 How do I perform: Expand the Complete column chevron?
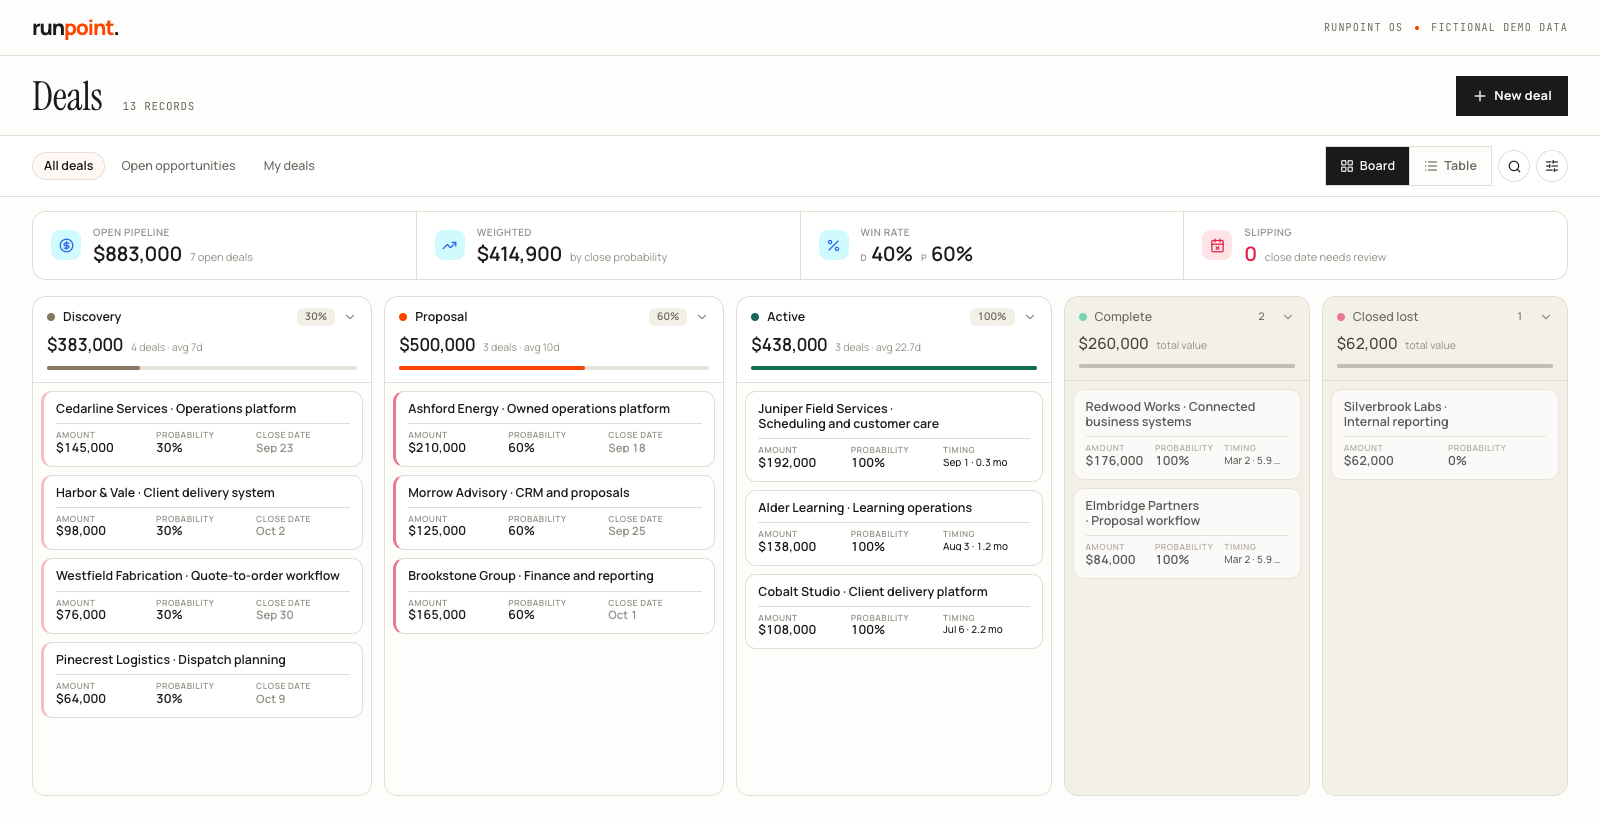tap(1288, 317)
